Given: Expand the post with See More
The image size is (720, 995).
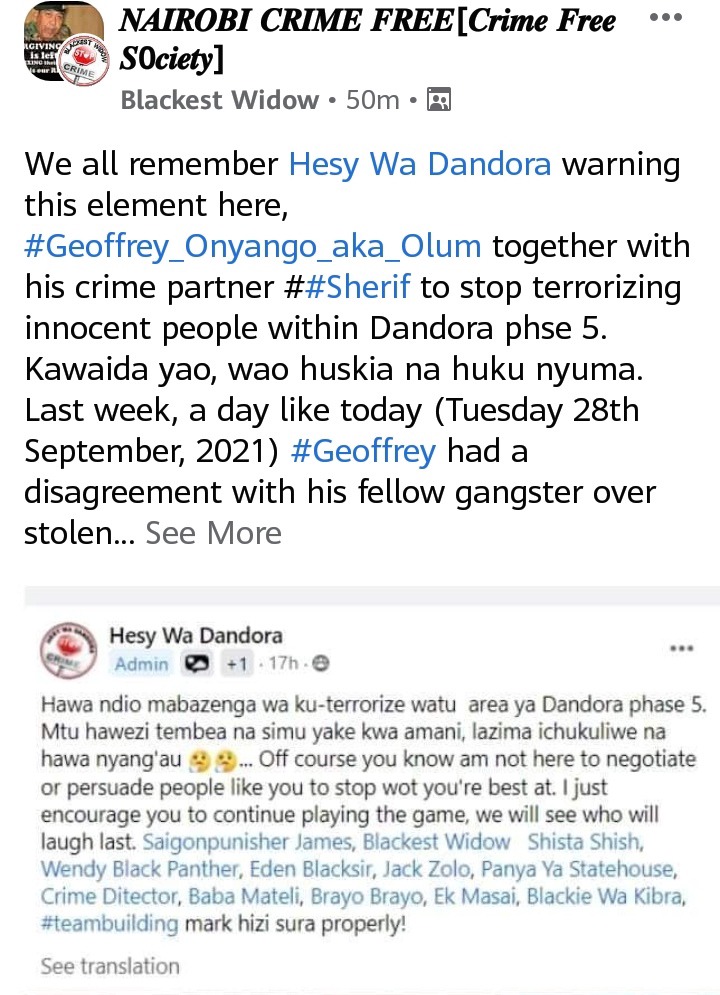Looking at the screenshot, I should point(214,533).
